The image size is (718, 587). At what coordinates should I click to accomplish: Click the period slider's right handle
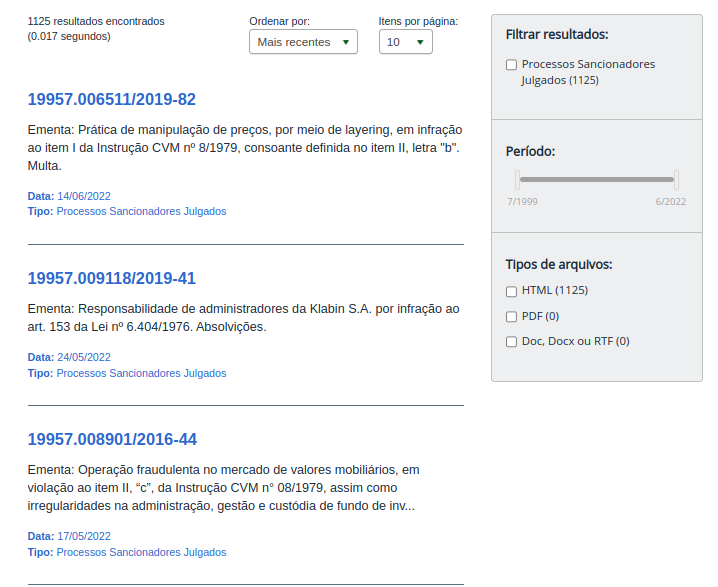(676, 180)
